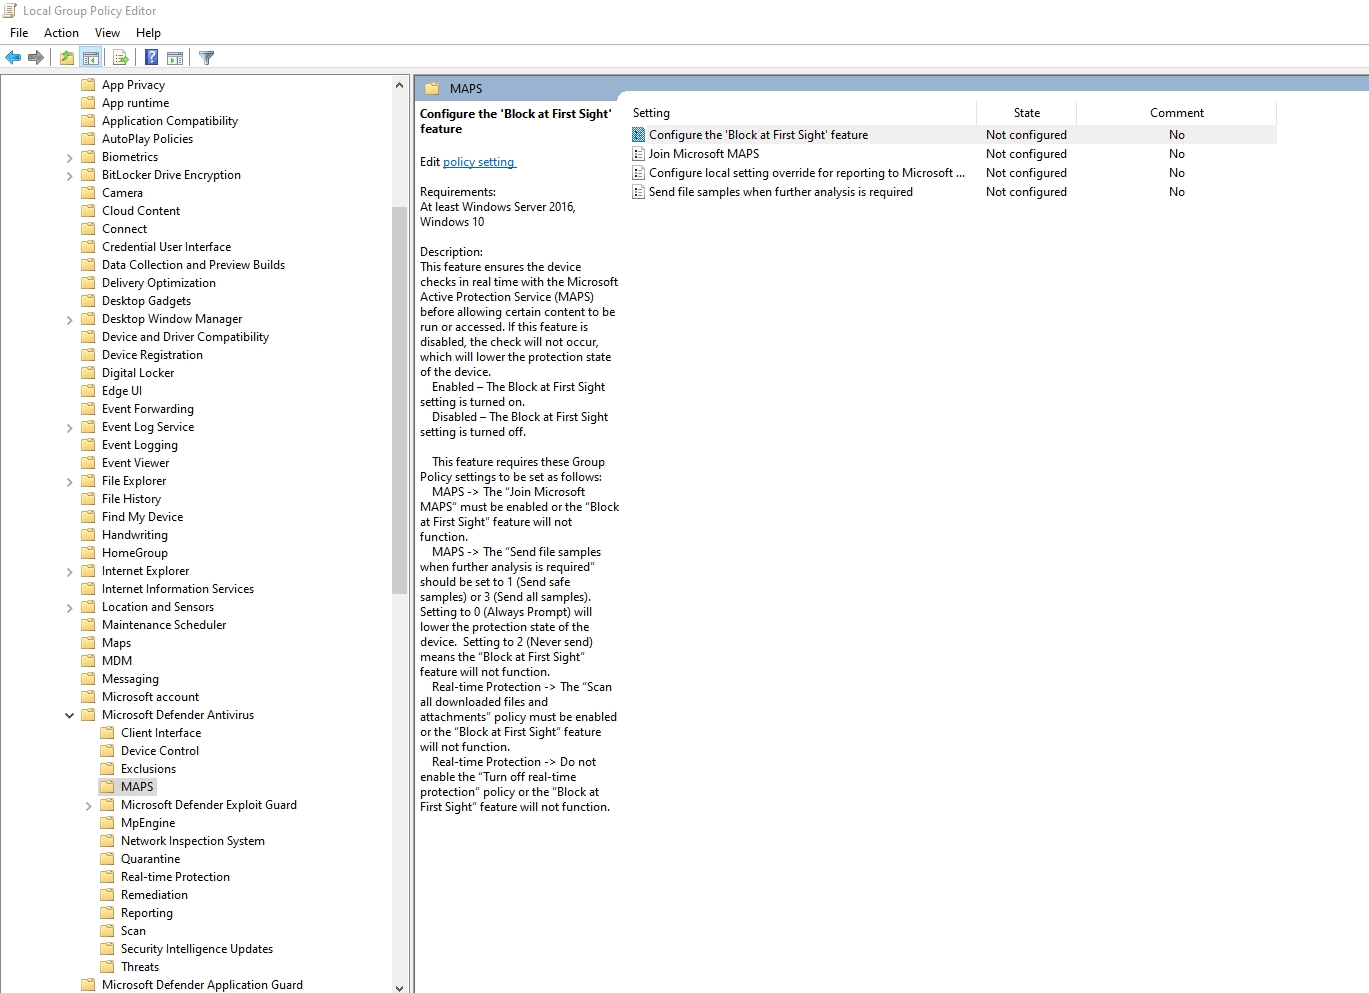
Task: Click the Export List toolbar icon
Action: (x=121, y=57)
